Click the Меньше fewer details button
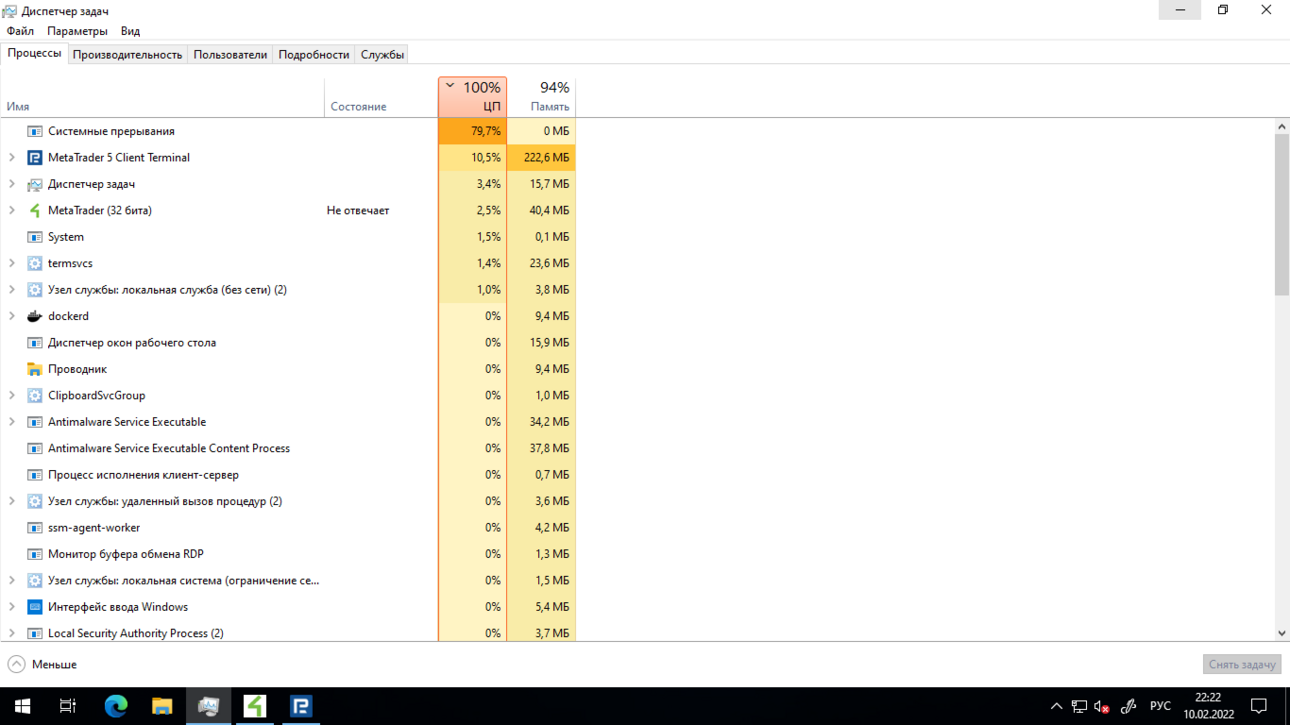Screen dimensions: 1290x725 (42, 664)
